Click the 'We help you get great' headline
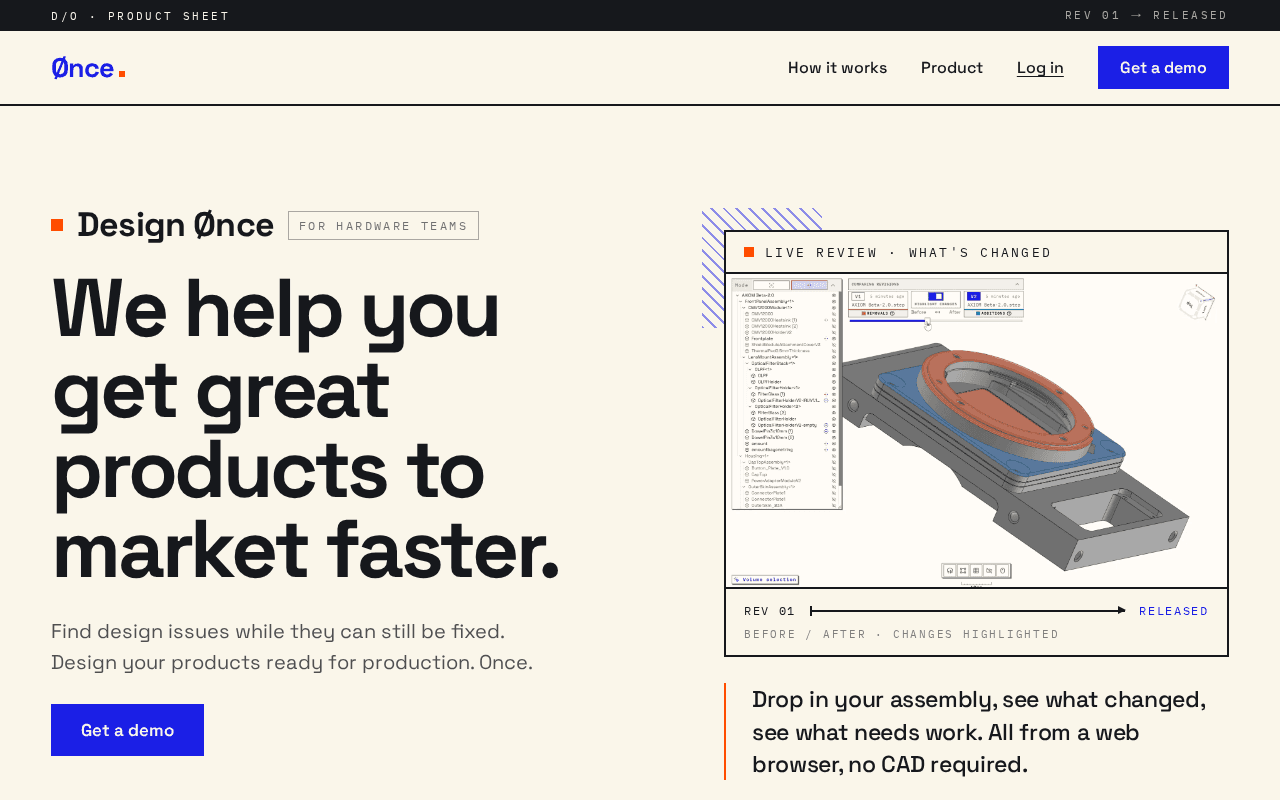The image size is (1280, 800). click(x=305, y=428)
